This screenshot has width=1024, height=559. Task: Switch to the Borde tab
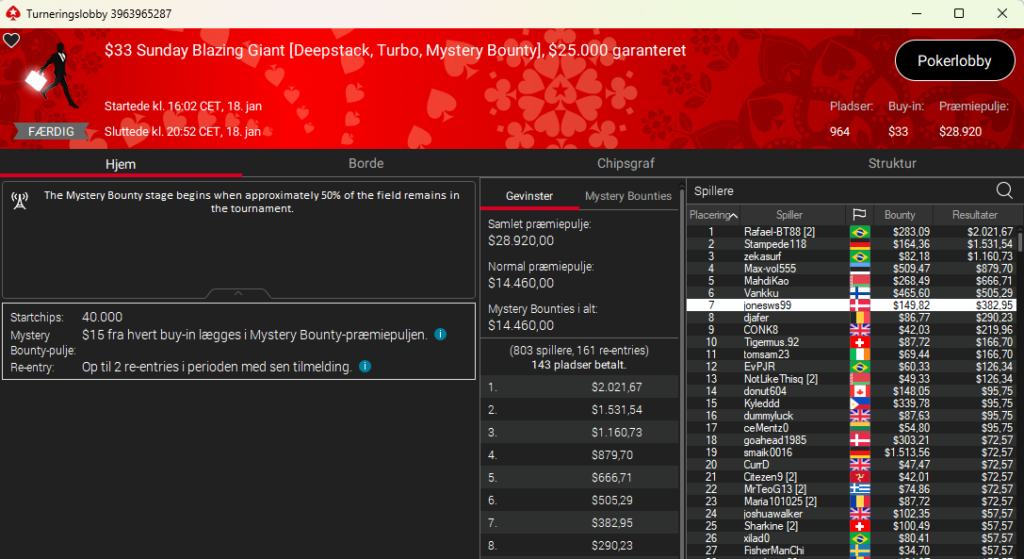pyautogui.click(x=366, y=163)
